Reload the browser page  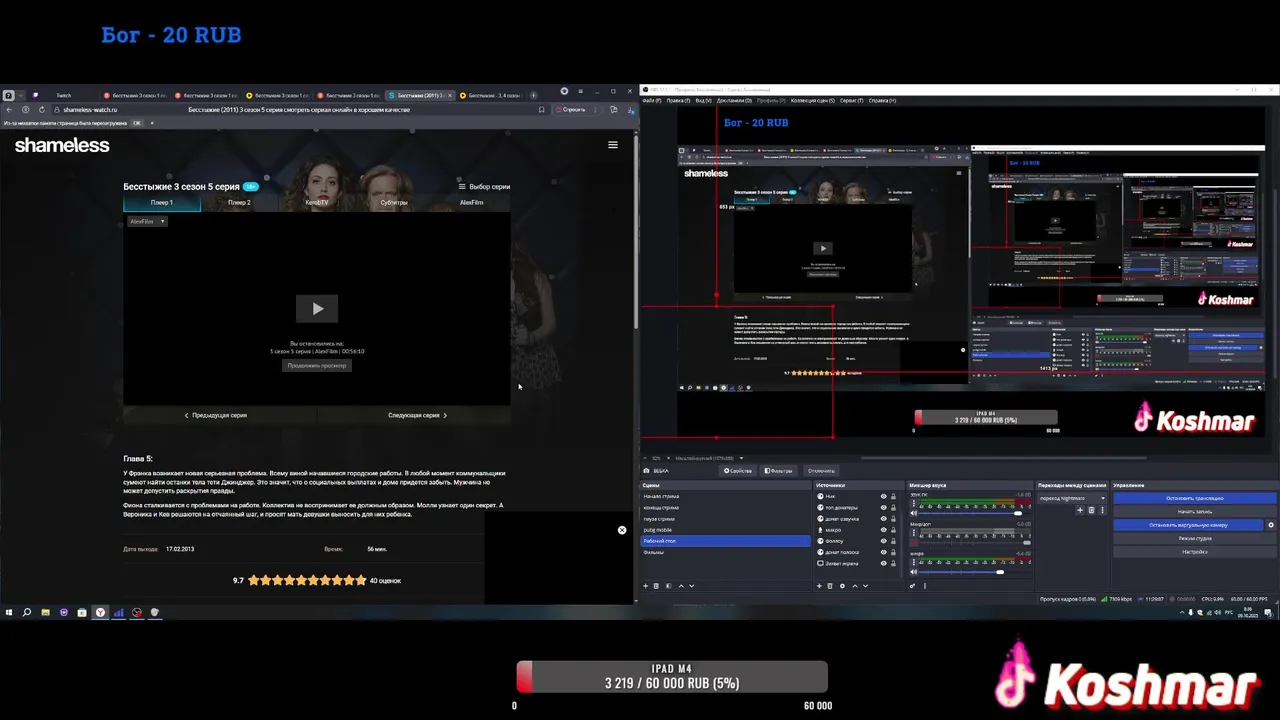tap(42, 109)
